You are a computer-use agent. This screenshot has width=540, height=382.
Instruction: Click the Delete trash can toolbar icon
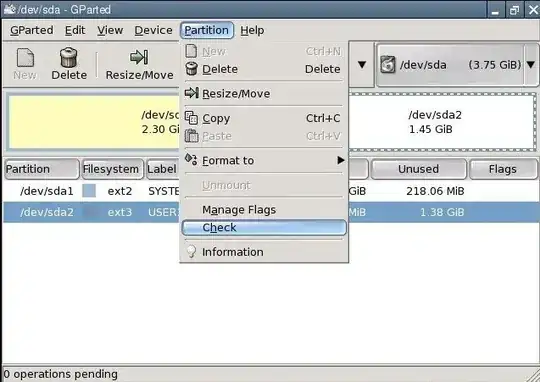point(69,57)
